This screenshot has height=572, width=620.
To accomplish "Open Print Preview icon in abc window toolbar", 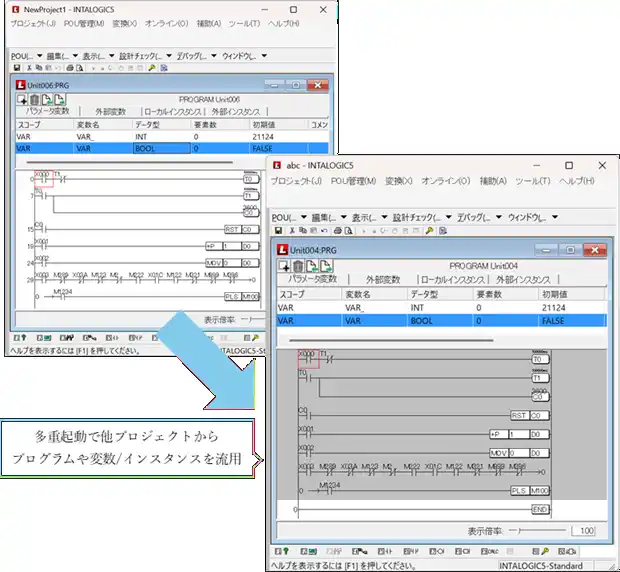I will [348, 230].
